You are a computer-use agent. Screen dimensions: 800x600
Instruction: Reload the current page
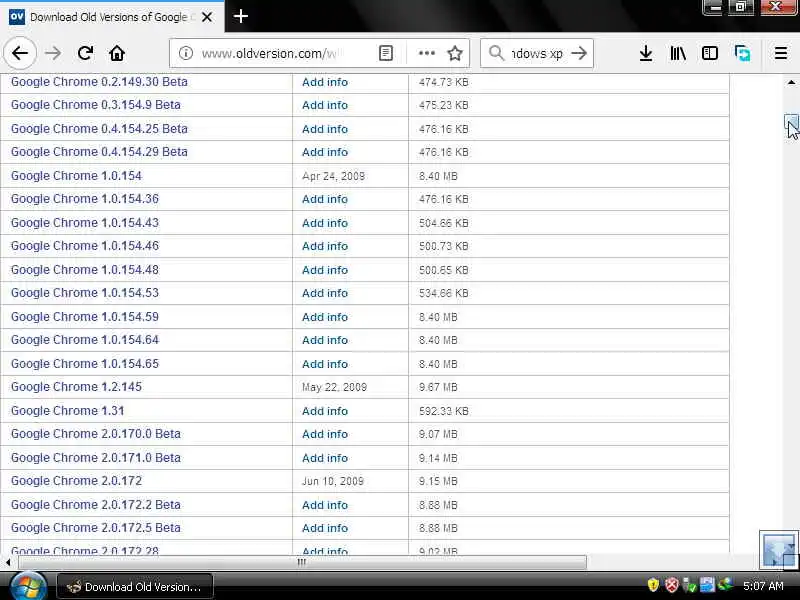click(x=85, y=53)
